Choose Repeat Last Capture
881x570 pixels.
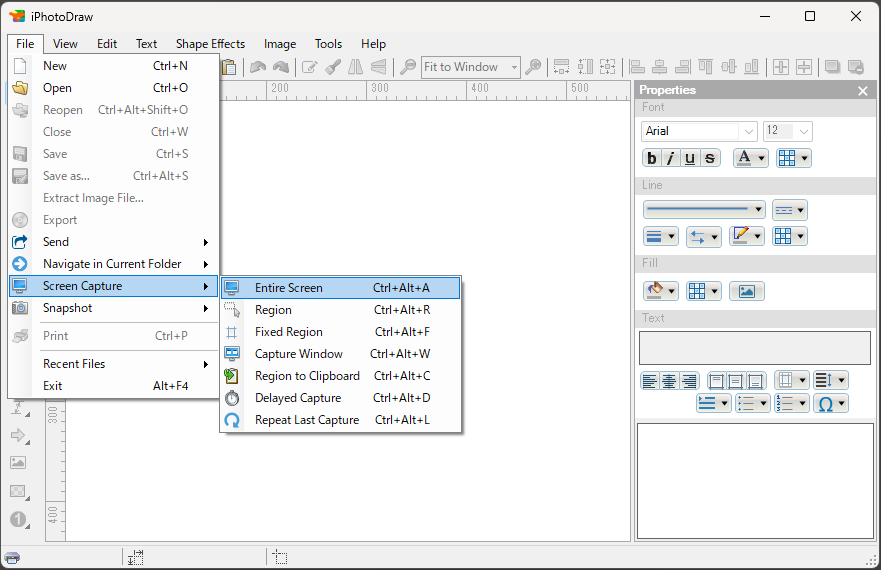tap(340, 420)
